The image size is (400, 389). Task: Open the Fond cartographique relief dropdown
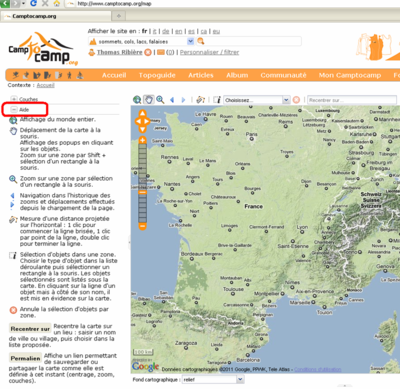point(240,379)
